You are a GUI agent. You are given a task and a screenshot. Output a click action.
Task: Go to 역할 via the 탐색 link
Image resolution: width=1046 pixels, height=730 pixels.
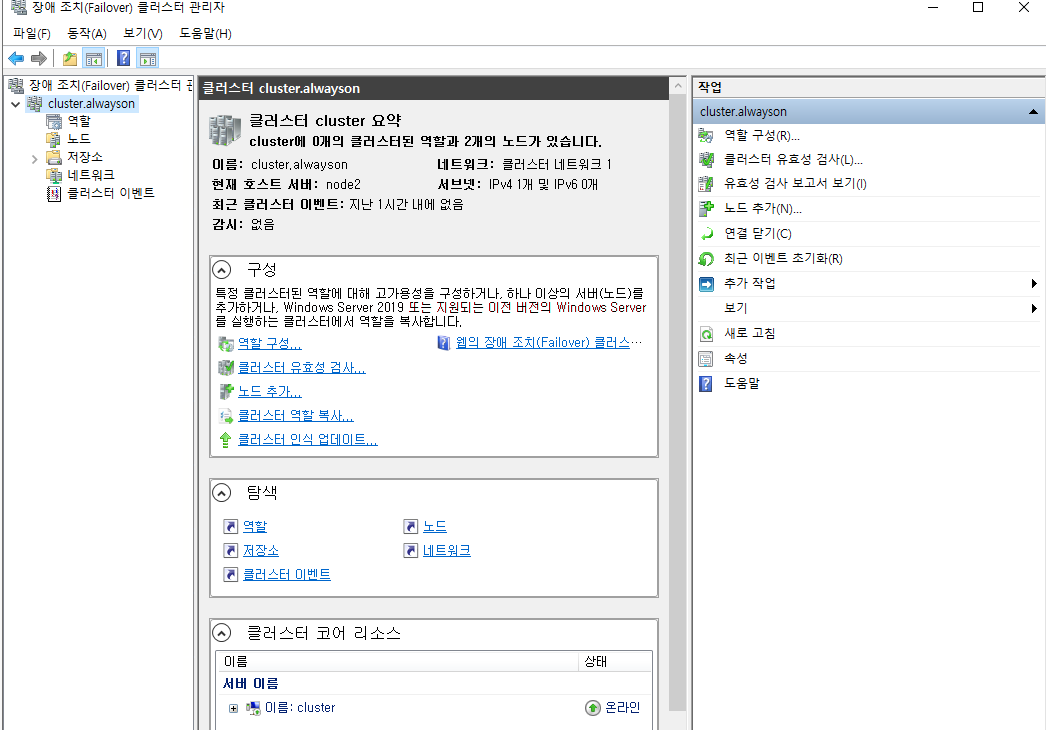point(255,526)
